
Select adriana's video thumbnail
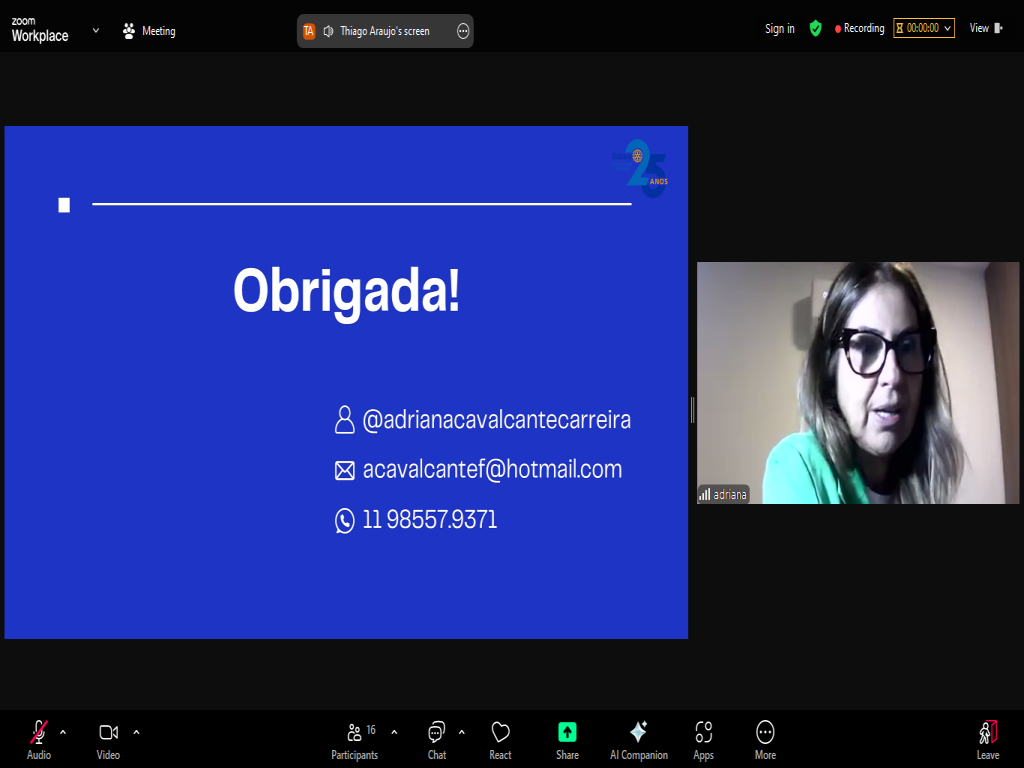[857, 382]
